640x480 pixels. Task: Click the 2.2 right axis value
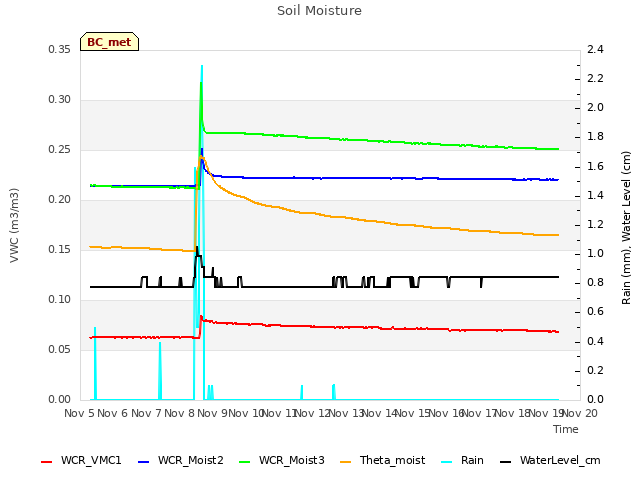pos(595,78)
